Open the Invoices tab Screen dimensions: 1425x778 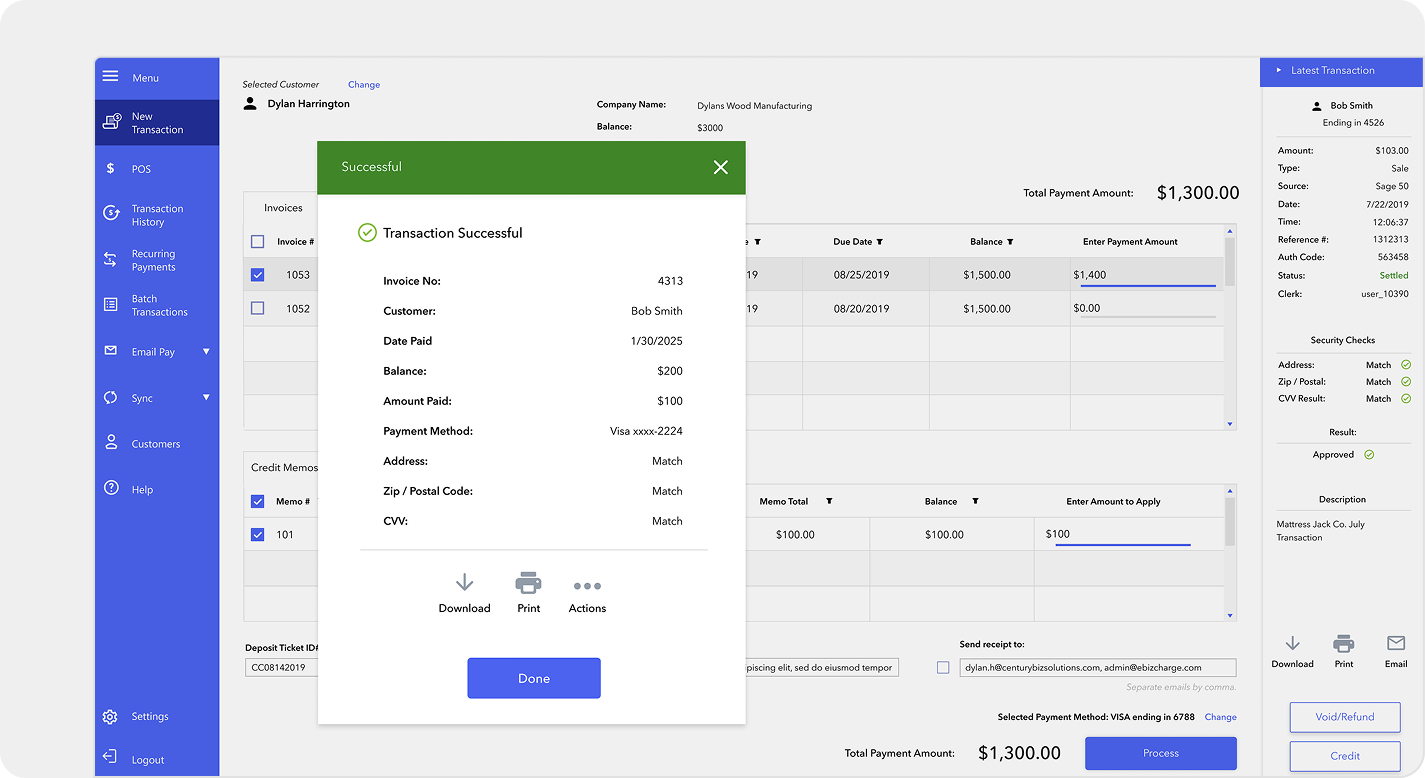click(x=283, y=208)
